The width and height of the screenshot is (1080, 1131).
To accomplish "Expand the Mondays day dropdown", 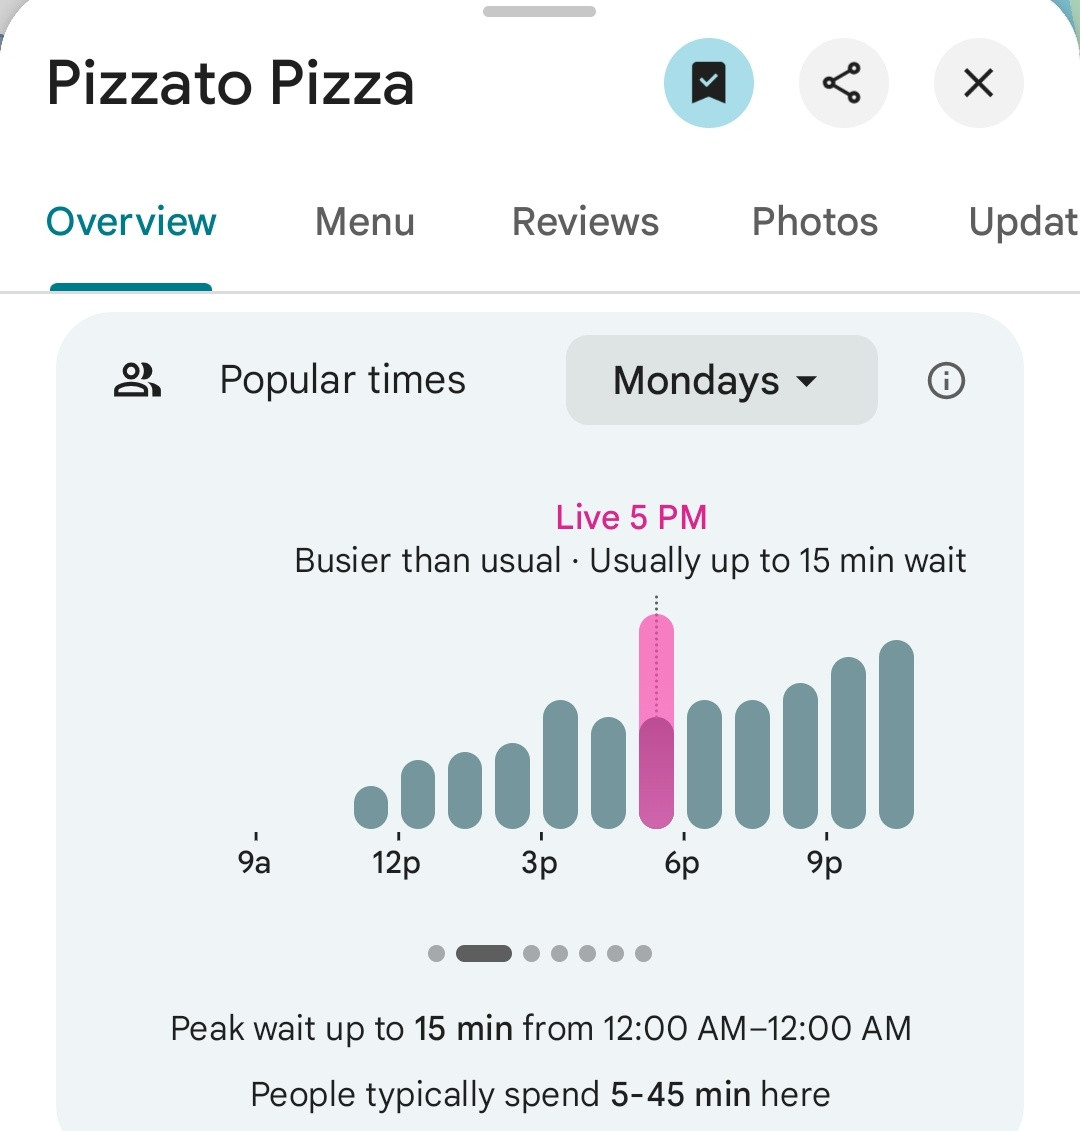I will [721, 381].
